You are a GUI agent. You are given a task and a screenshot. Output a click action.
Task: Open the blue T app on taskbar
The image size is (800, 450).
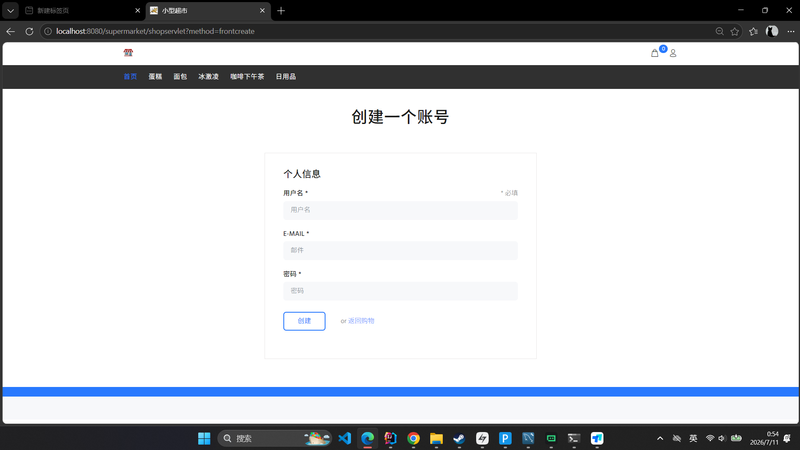597,438
